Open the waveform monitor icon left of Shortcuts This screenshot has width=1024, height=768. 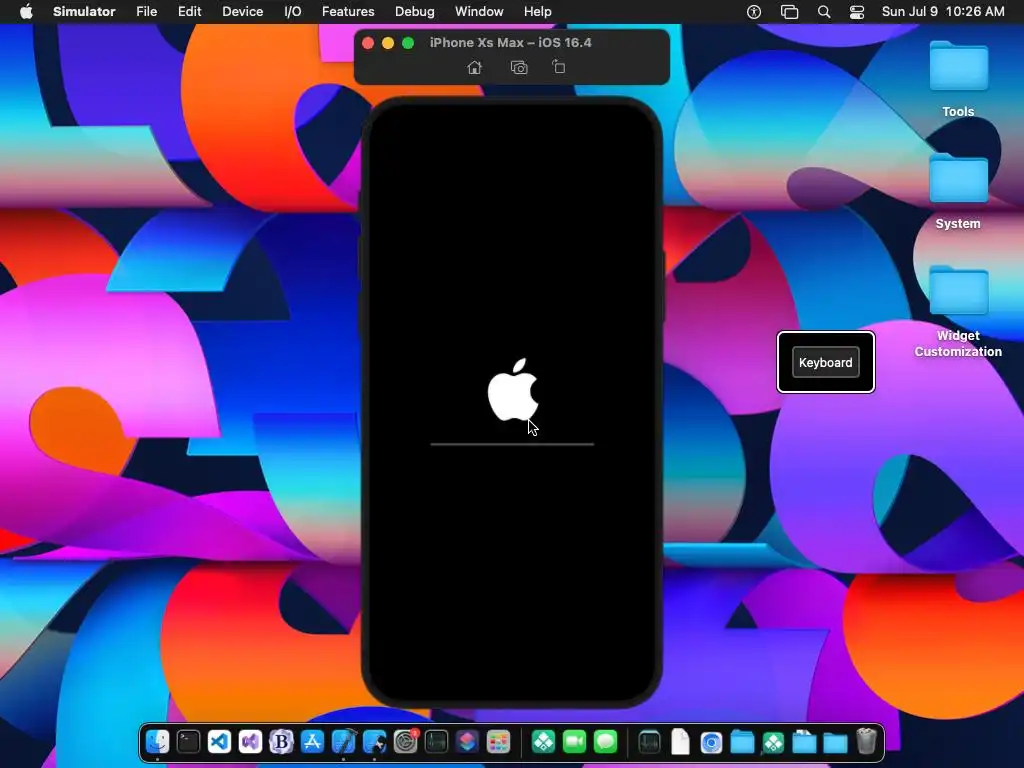point(436,742)
